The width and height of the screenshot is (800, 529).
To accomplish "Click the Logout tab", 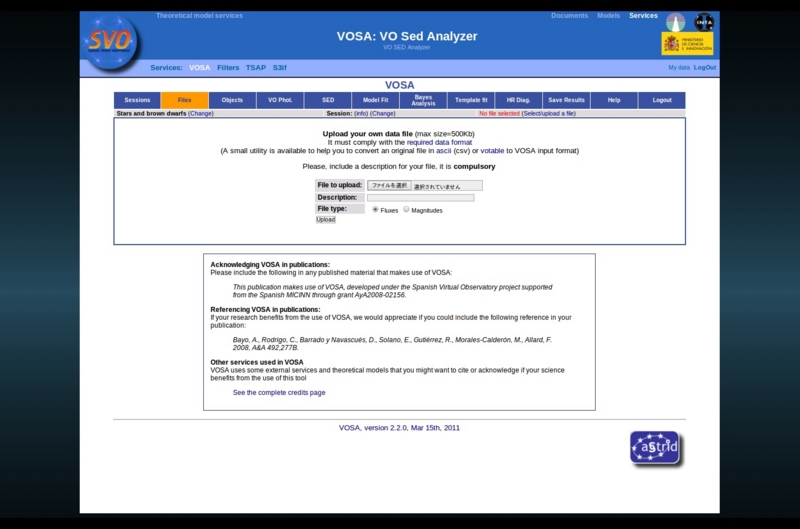I will pyautogui.click(x=662, y=100).
